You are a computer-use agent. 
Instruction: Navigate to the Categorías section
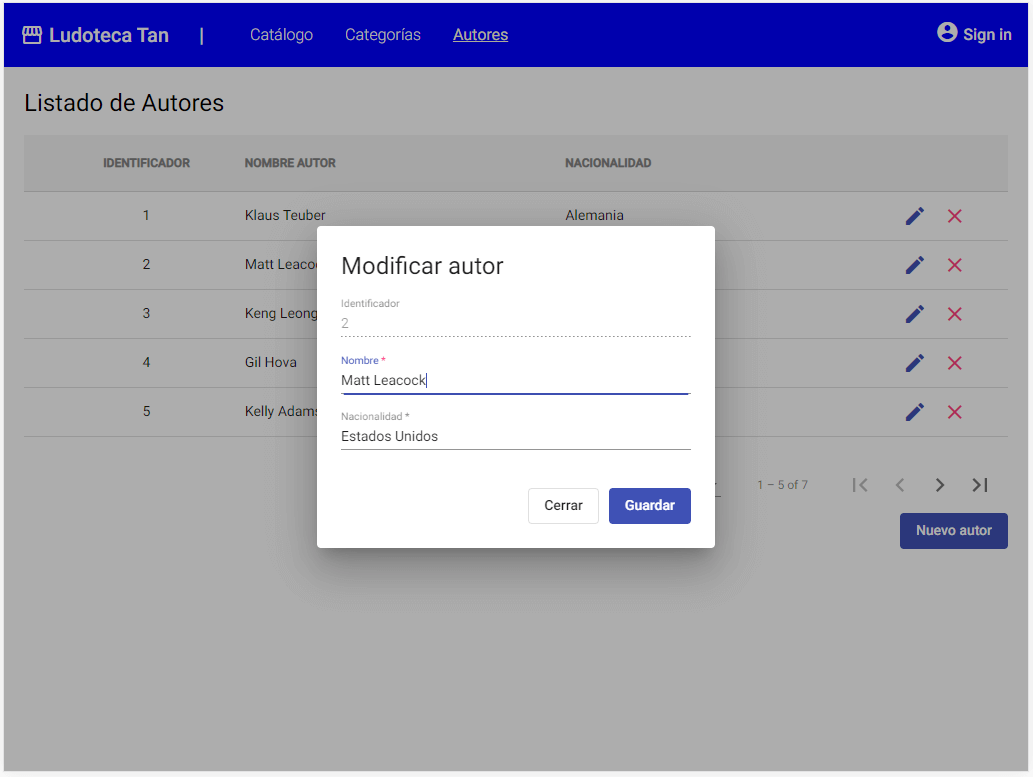(x=382, y=34)
